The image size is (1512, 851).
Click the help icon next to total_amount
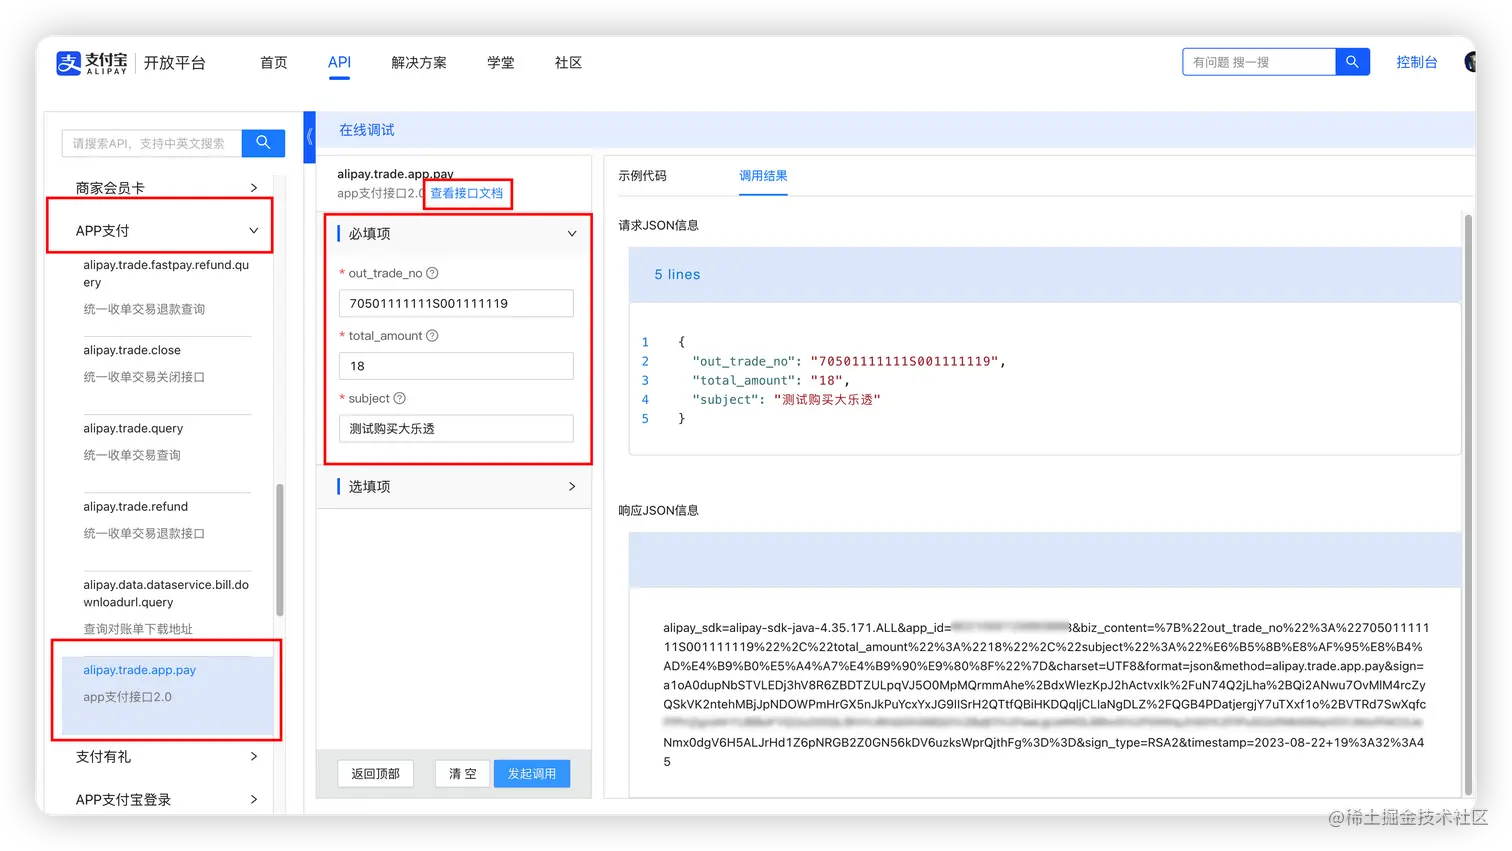click(432, 336)
